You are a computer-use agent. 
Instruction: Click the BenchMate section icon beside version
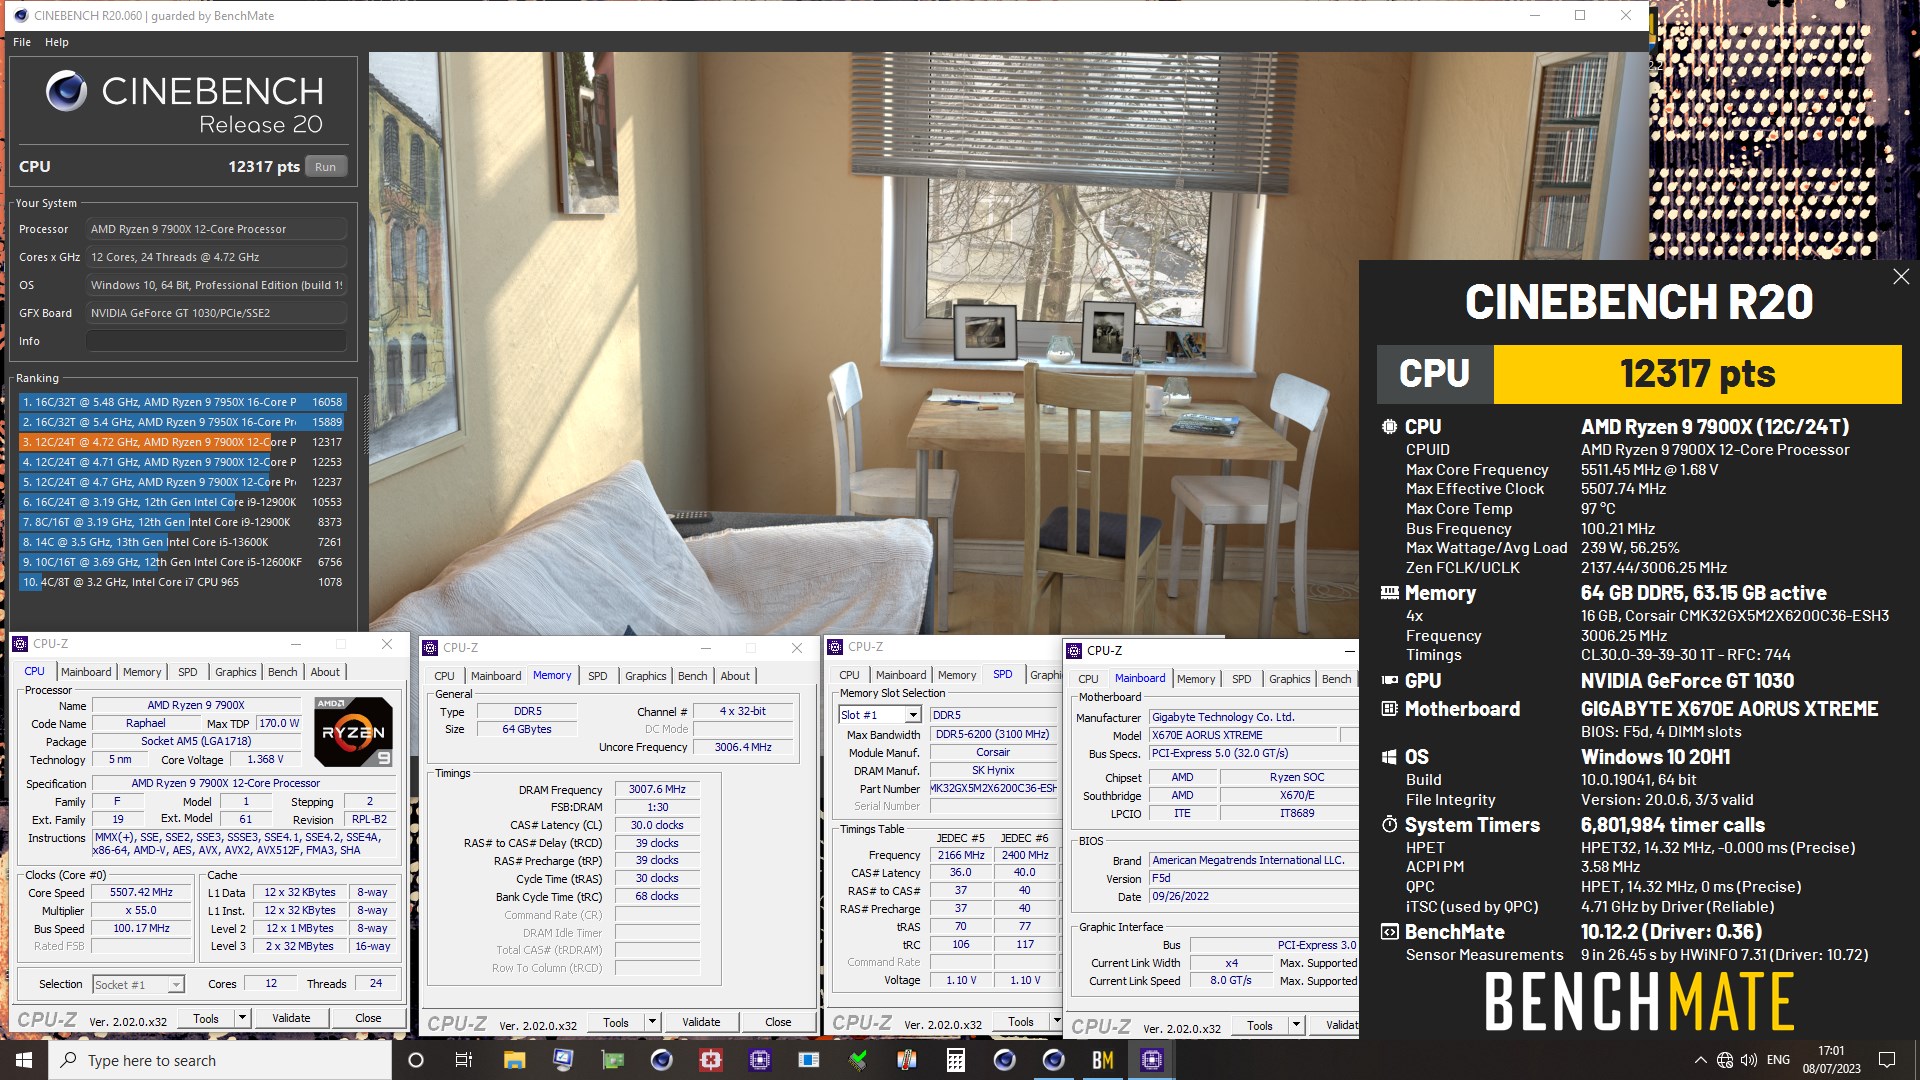pos(1389,932)
